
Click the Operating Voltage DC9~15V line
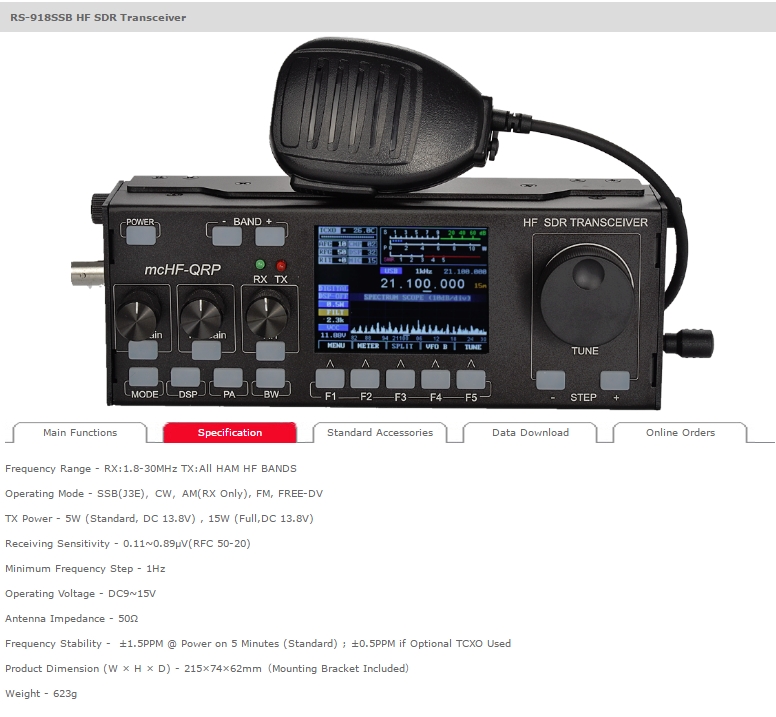(81, 593)
